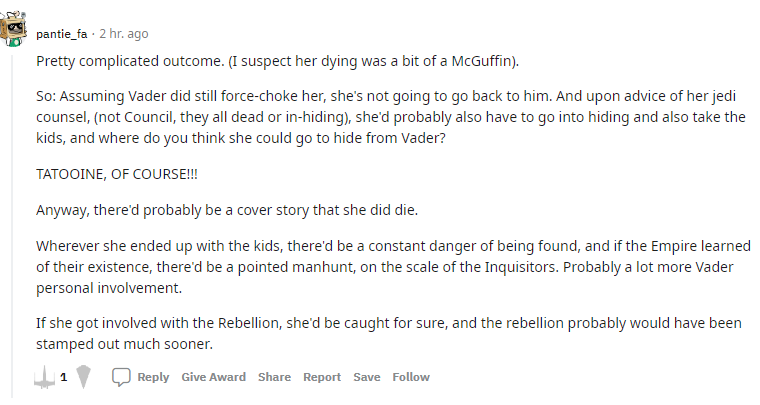Collapse the comment using the thread line
Viewport: 760px width, 405px height.
tap(12, 223)
